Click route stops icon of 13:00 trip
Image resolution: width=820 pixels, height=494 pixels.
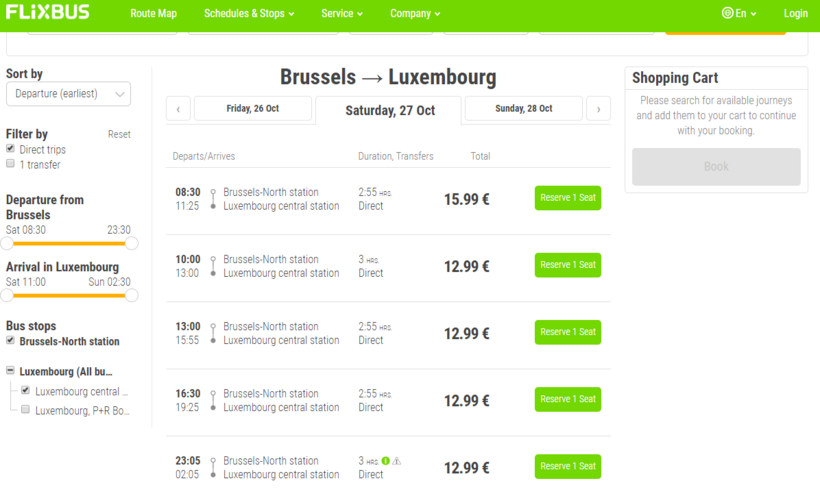[x=213, y=333]
